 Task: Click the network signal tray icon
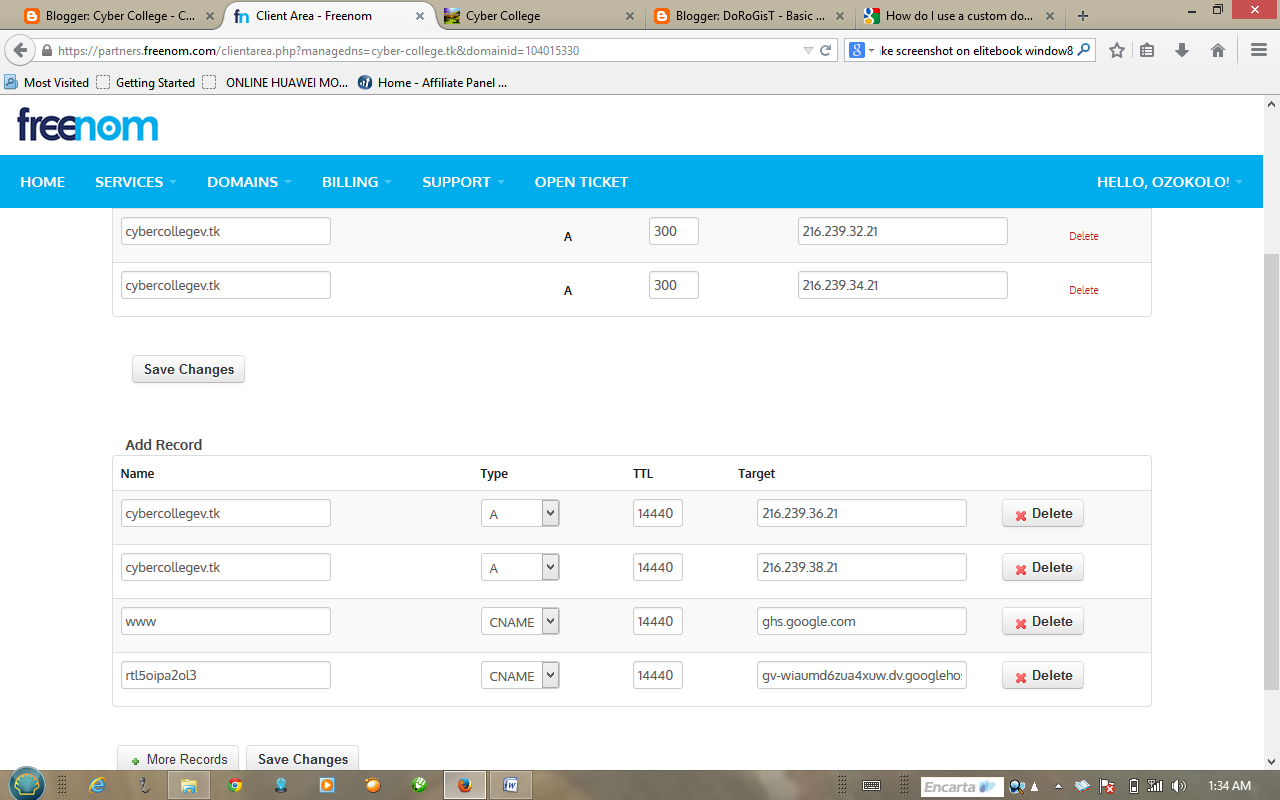tap(1155, 786)
